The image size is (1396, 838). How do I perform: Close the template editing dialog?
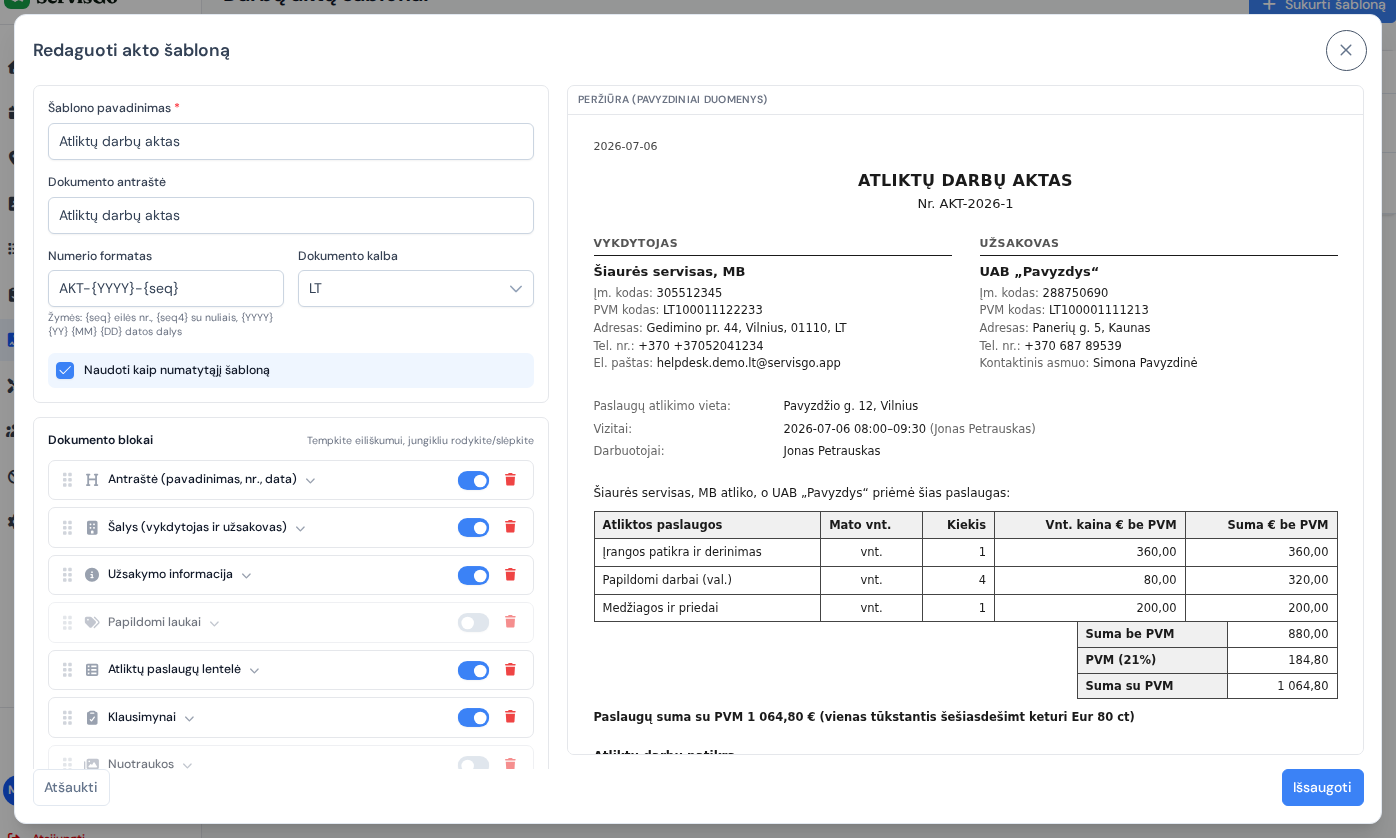pyautogui.click(x=1346, y=50)
